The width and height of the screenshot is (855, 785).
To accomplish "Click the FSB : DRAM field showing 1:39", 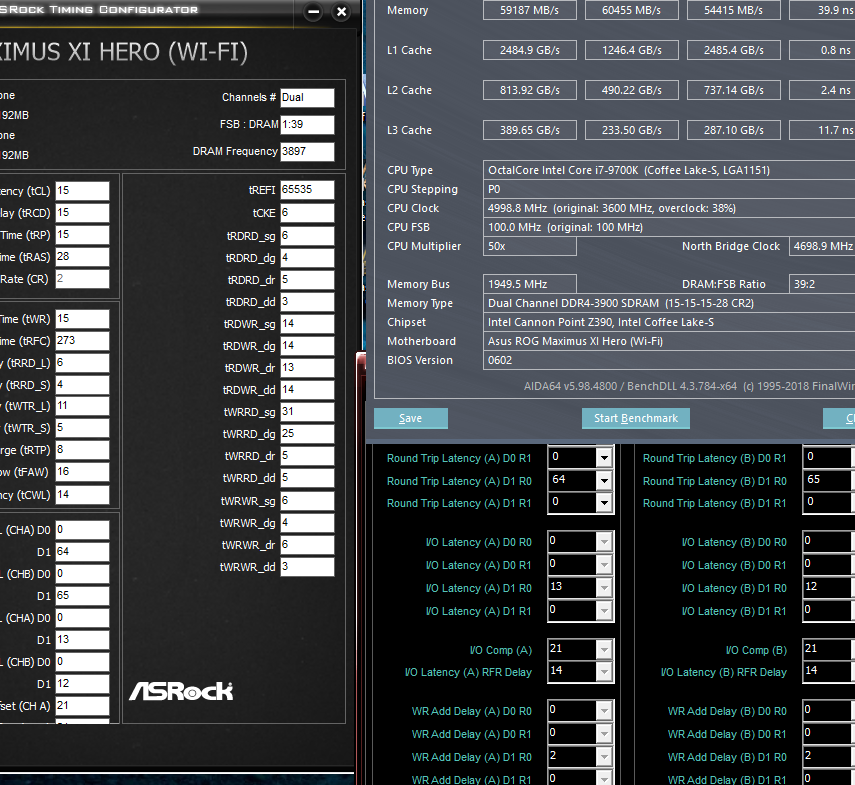I will click(x=307, y=124).
